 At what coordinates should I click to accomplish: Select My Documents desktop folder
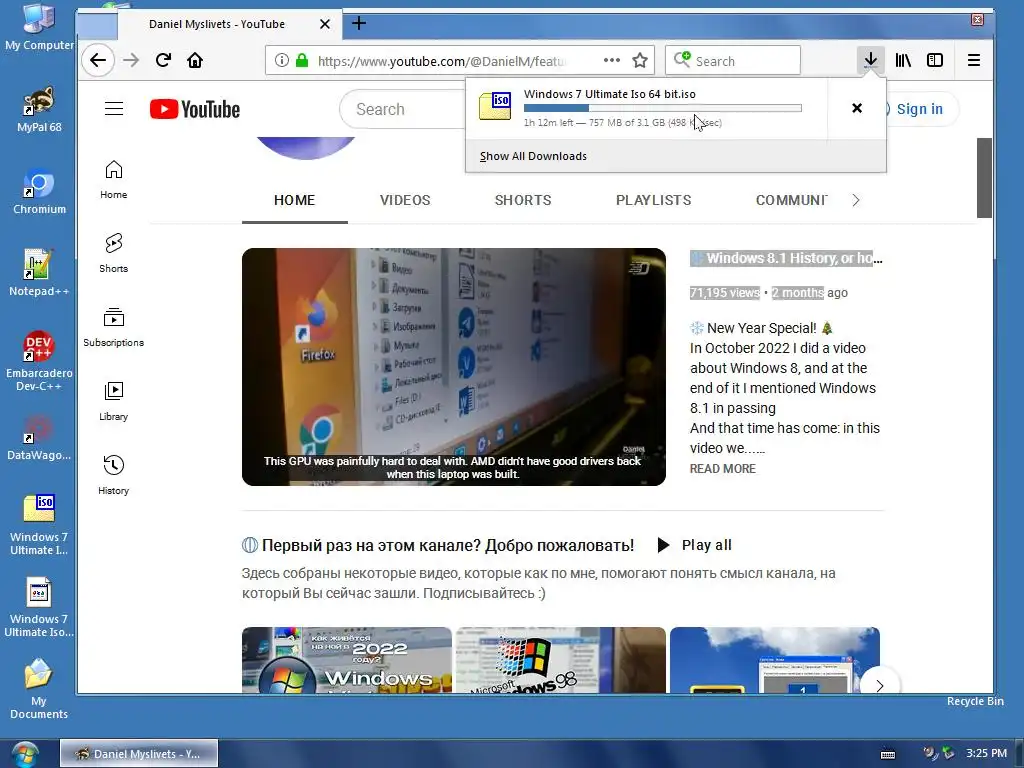pyautogui.click(x=39, y=689)
